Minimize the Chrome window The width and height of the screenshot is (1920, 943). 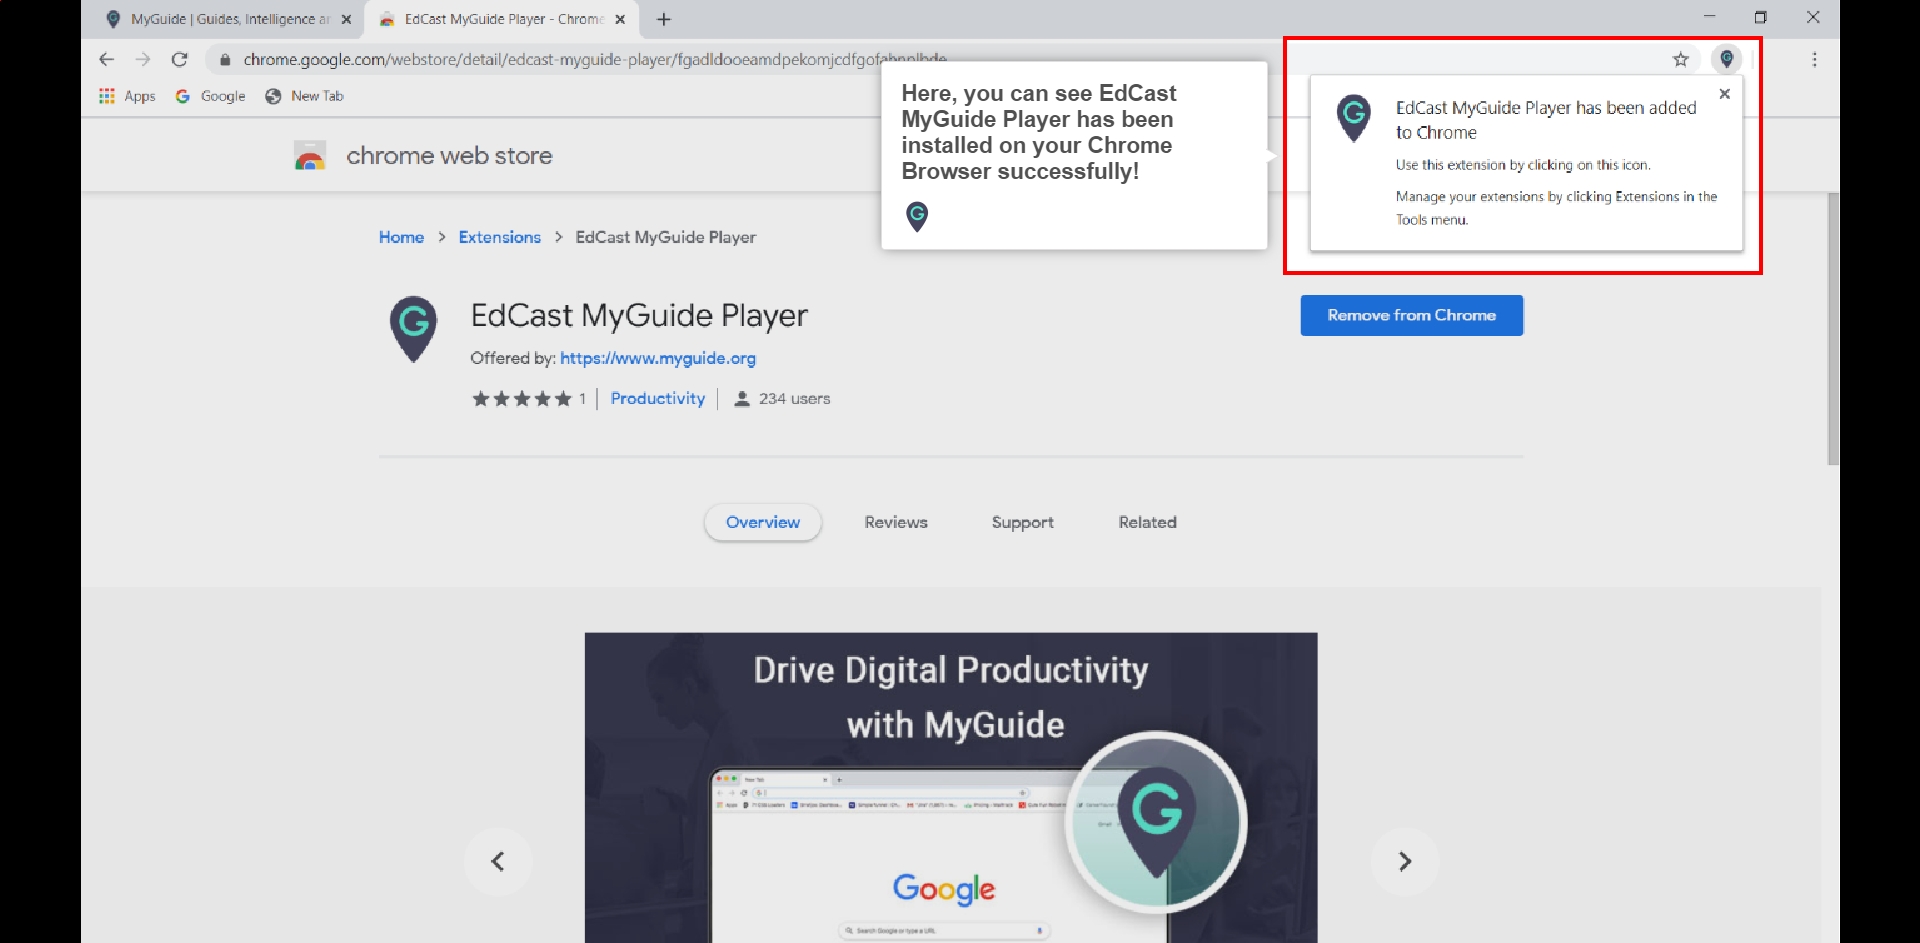(x=1709, y=17)
